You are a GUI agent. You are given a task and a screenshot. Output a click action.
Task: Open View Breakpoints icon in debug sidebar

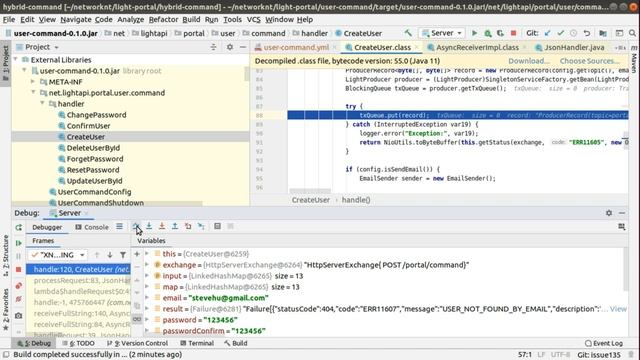(19, 286)
